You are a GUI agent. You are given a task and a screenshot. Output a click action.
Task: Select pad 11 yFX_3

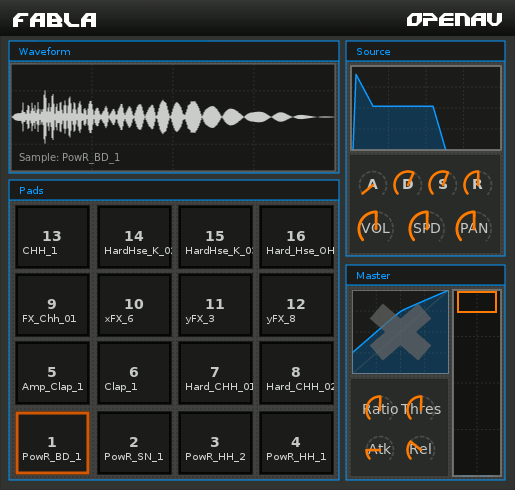coord(215,305)
